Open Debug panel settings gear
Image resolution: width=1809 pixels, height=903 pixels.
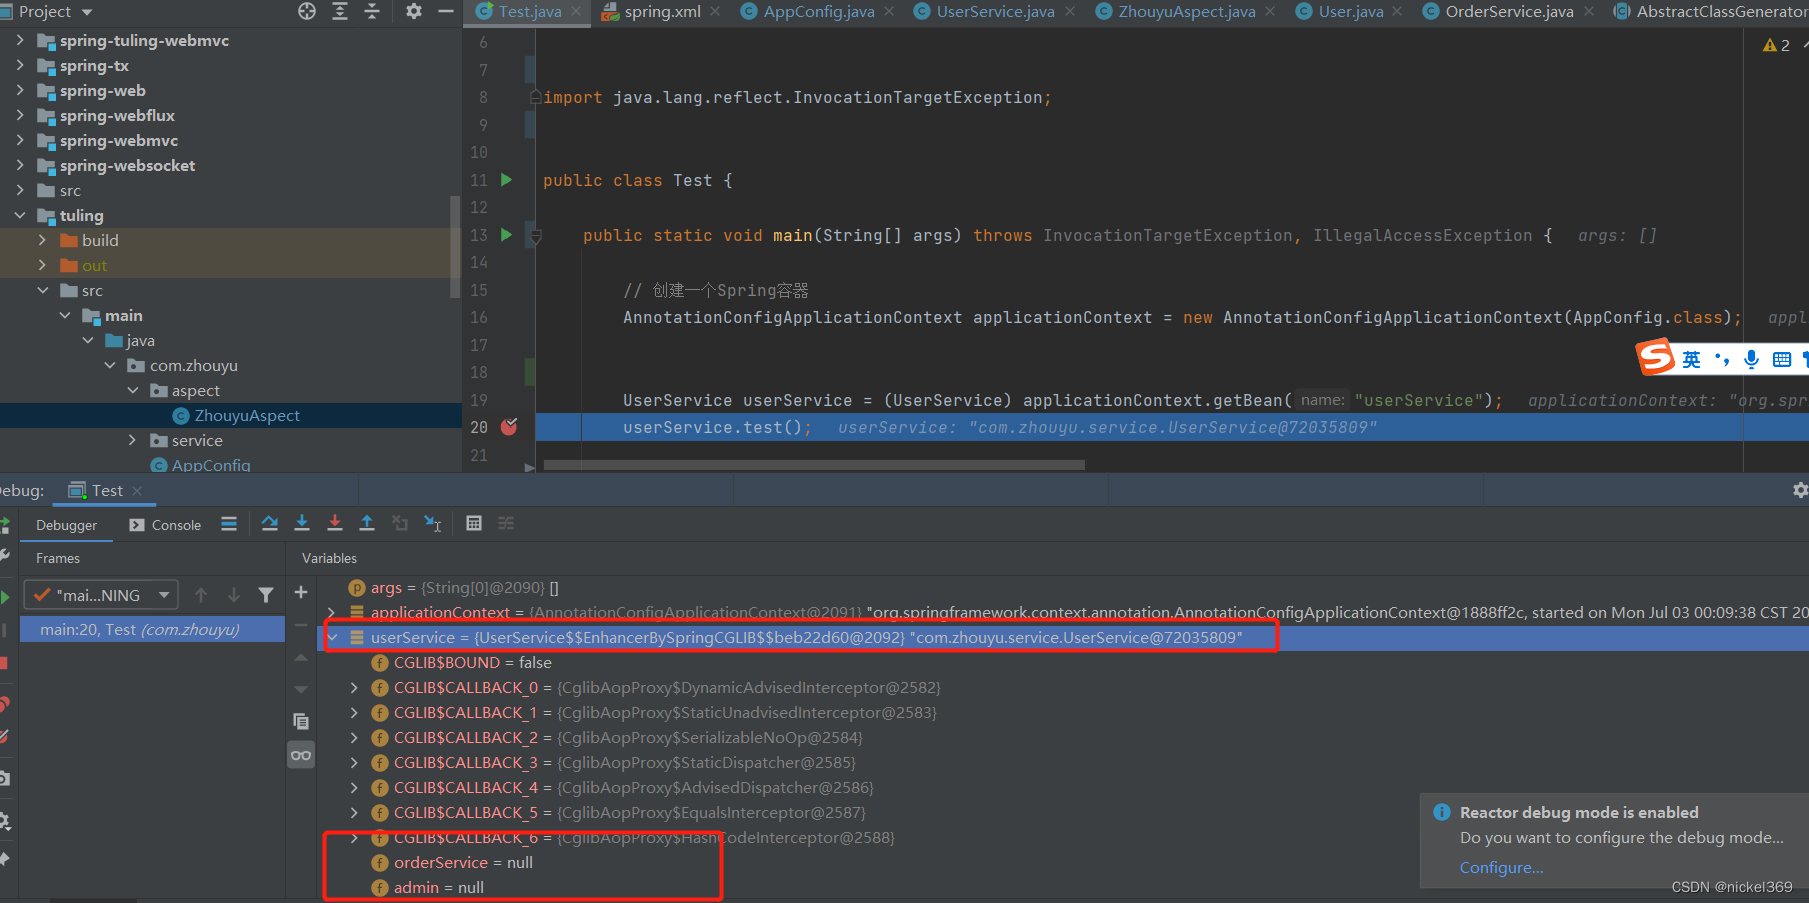tap(1799, 490)
